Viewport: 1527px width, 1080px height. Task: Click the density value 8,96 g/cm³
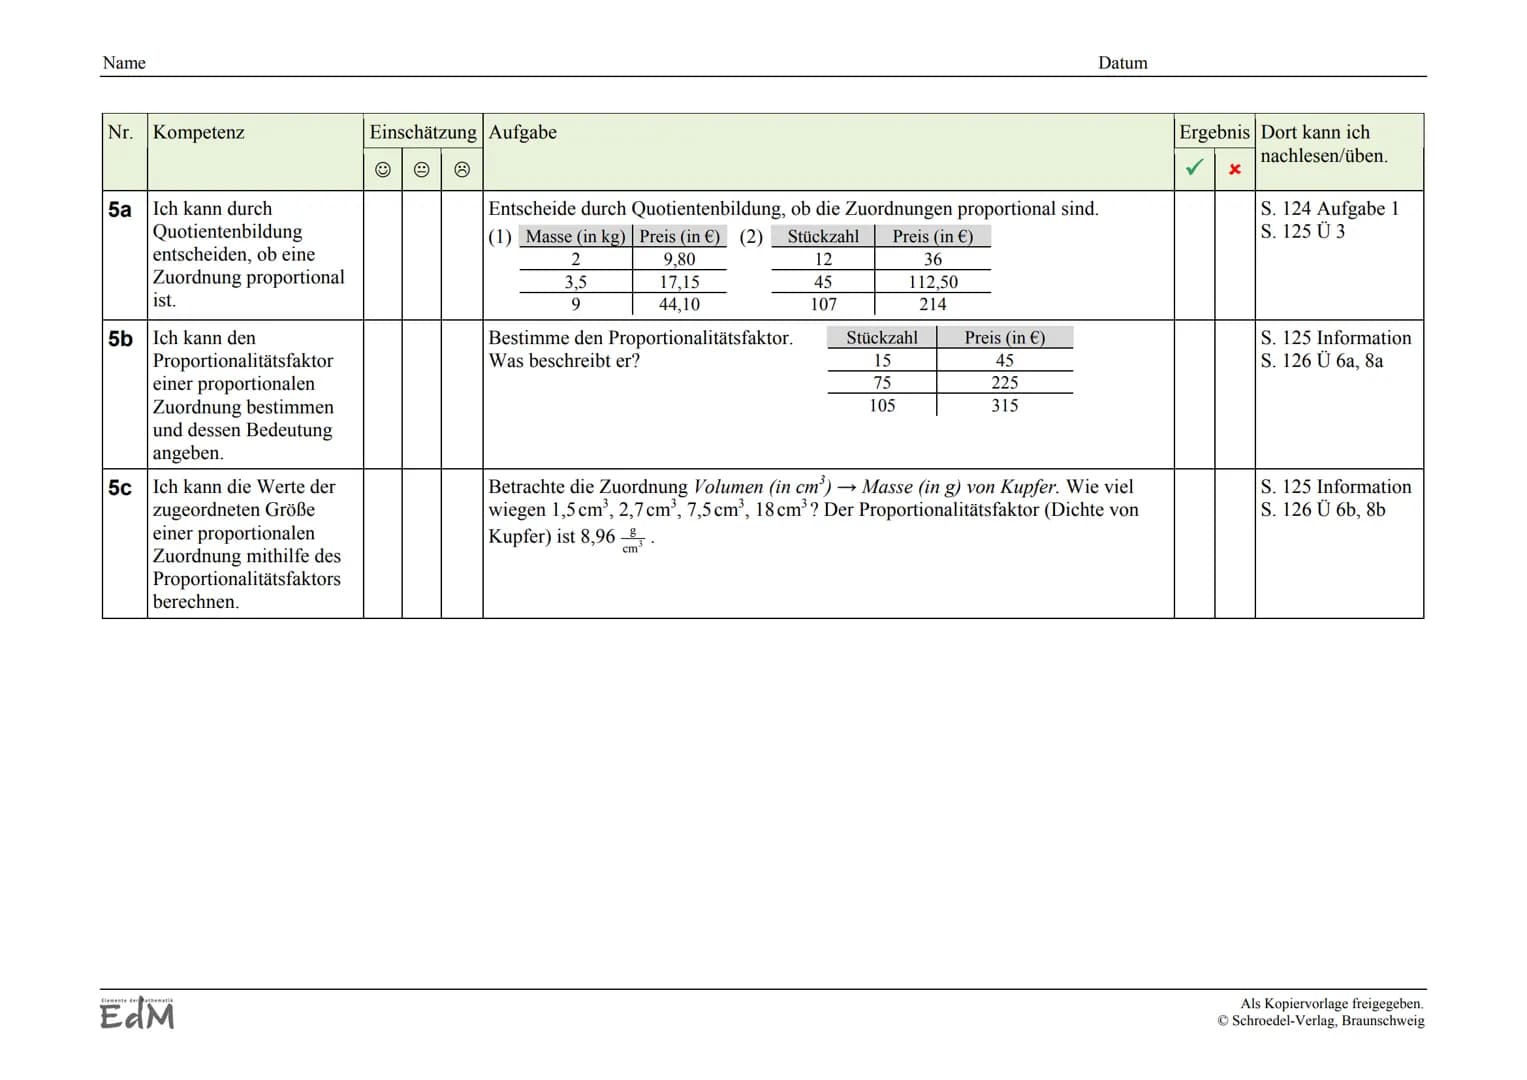(x=612, y=538)
